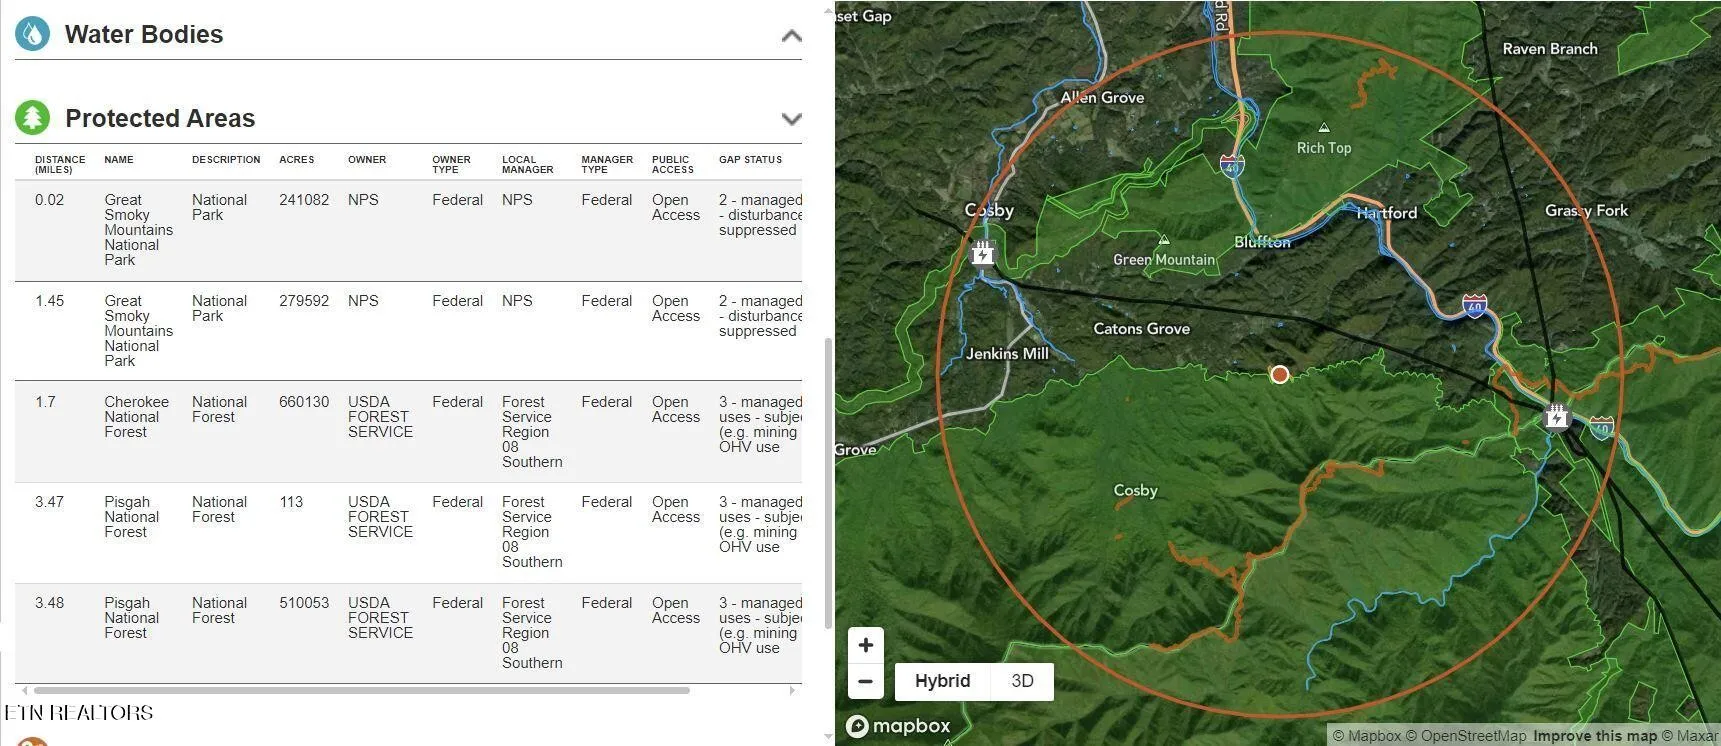Click the orange property location marker
The width and height of the screenshot is (1721, 746).
(x=1279, y=374)
